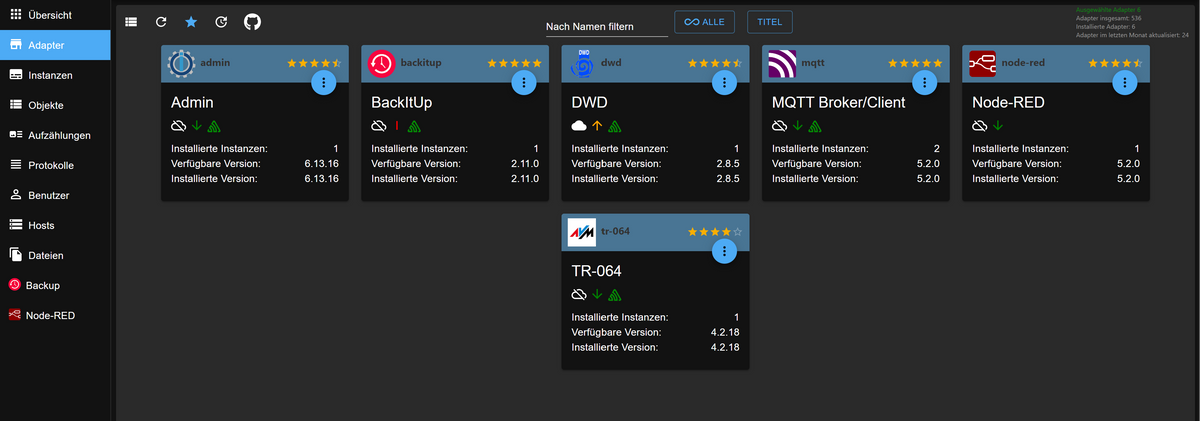
Task: Click the DWD available version 2.8.5
Action: pos(727,163)
